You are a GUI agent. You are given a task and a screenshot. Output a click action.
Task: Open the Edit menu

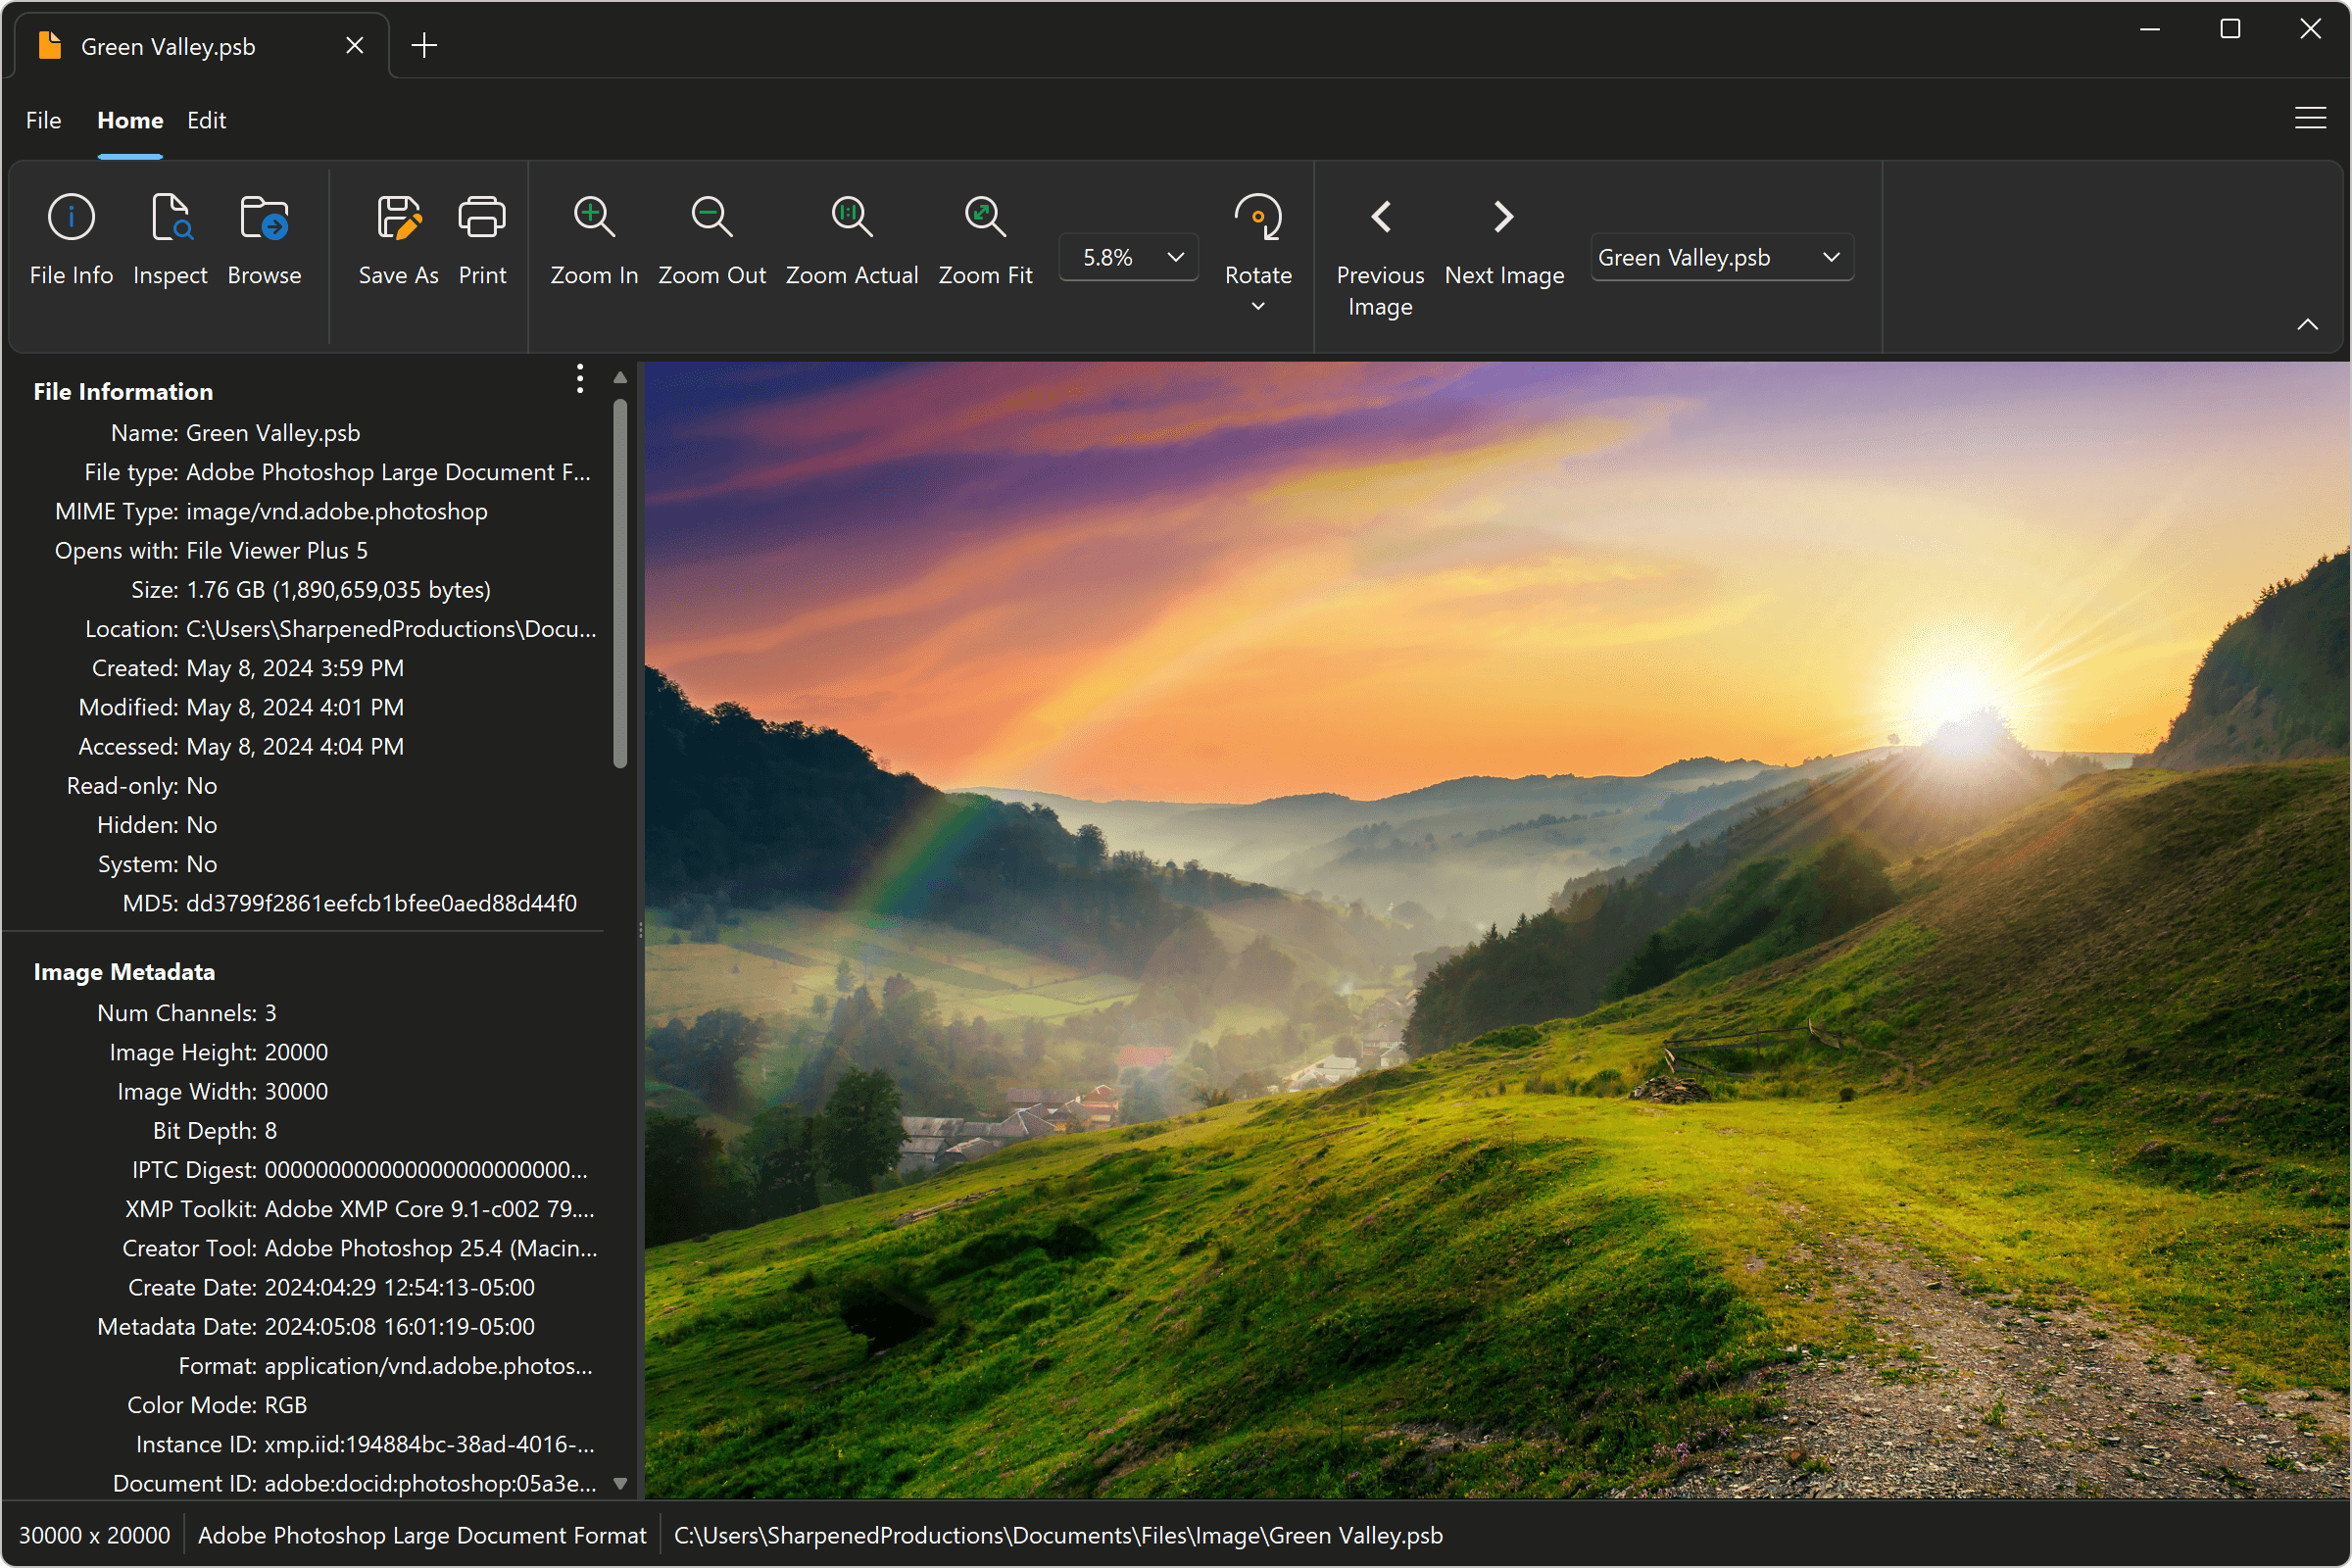pyautogui.click(x=207, y=119)
